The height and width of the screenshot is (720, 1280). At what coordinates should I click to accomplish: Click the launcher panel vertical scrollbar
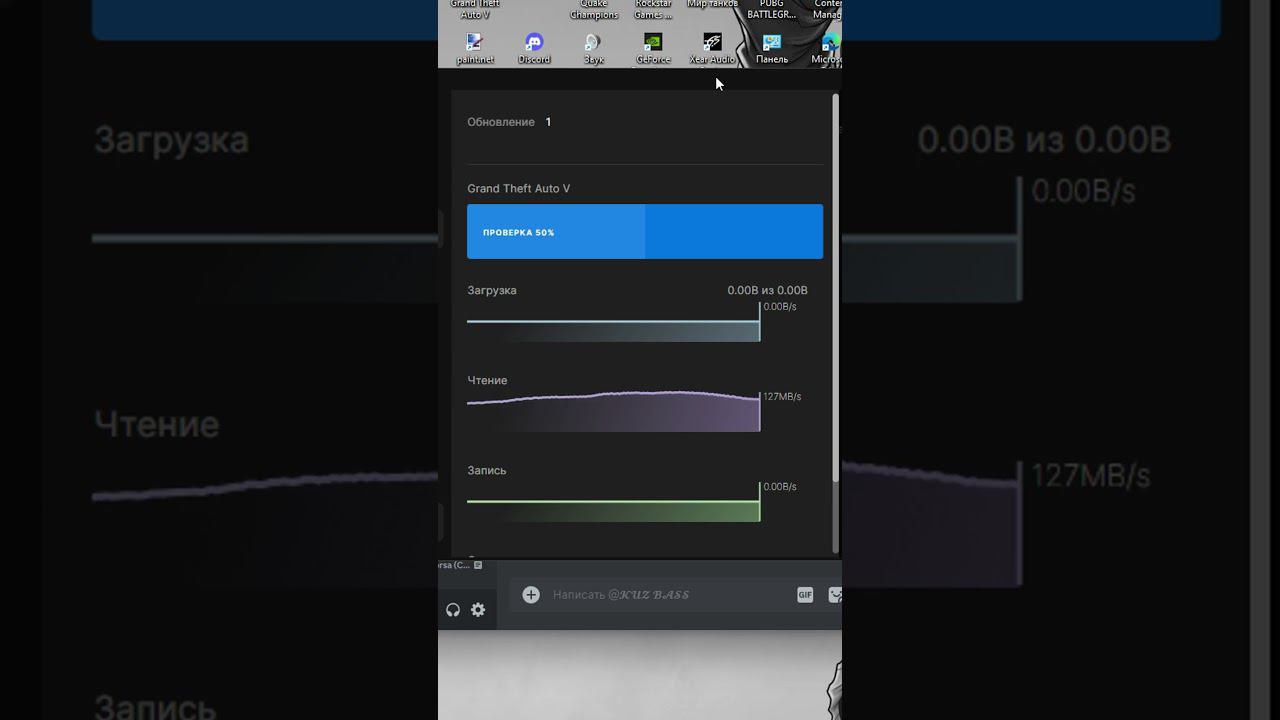click(x=835, y=290)
